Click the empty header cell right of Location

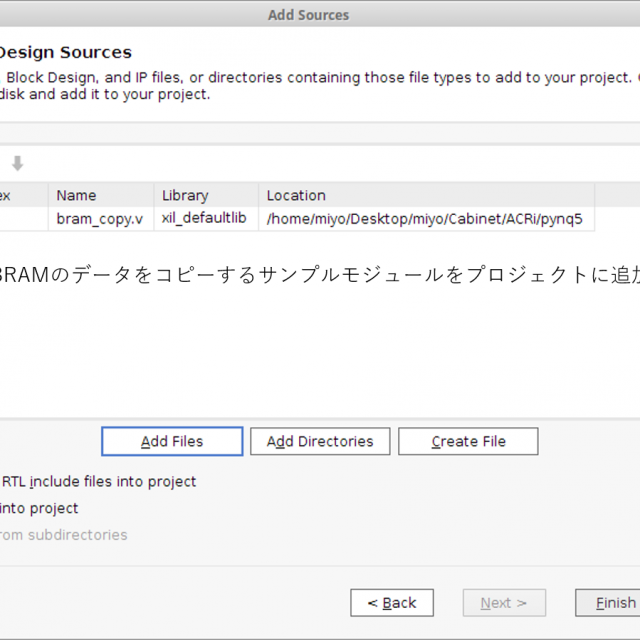(616, 195)
